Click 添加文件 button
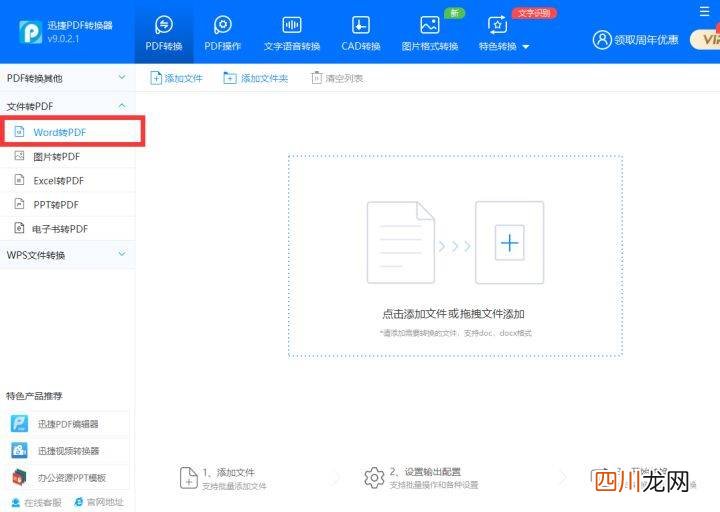 (176, 79)
